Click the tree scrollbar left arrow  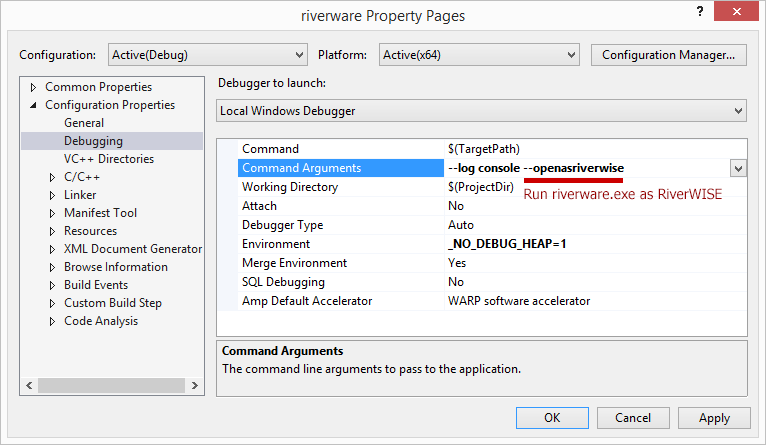tap(29, 385)
